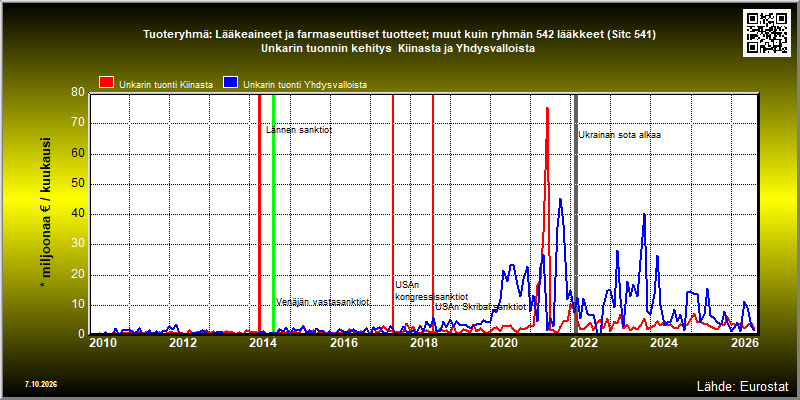Click y-axis value 10

tap(78, 306)
